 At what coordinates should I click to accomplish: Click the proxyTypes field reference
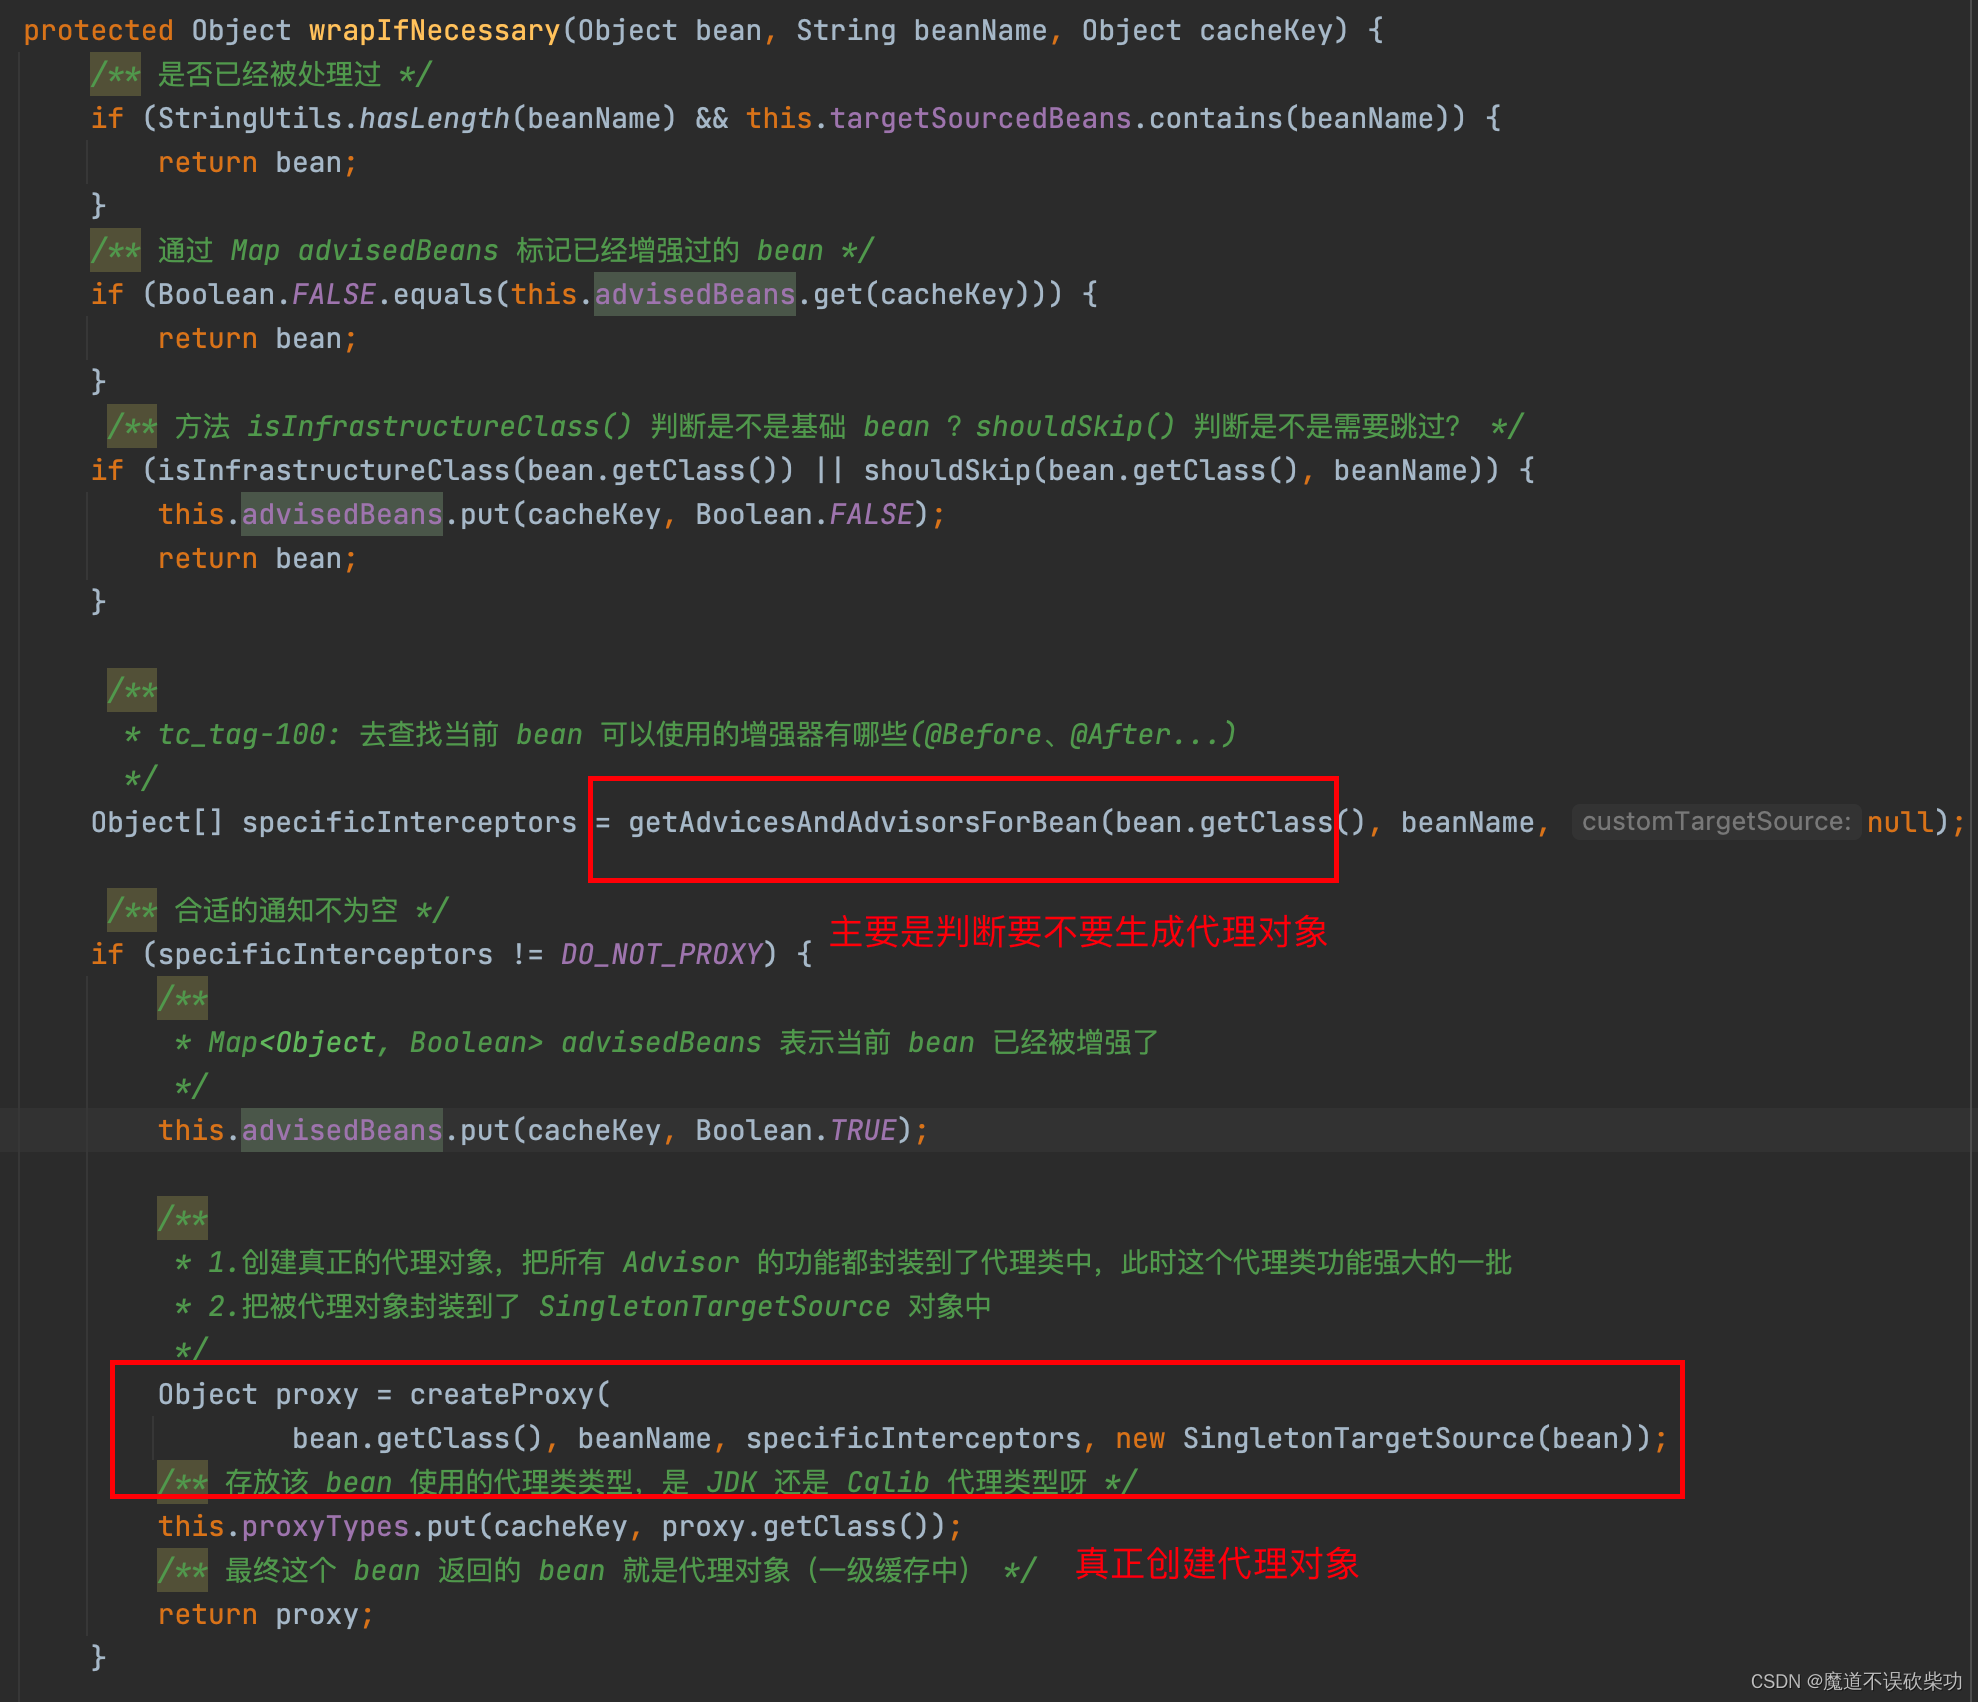pyautogui.click(x=325, y=1526)
